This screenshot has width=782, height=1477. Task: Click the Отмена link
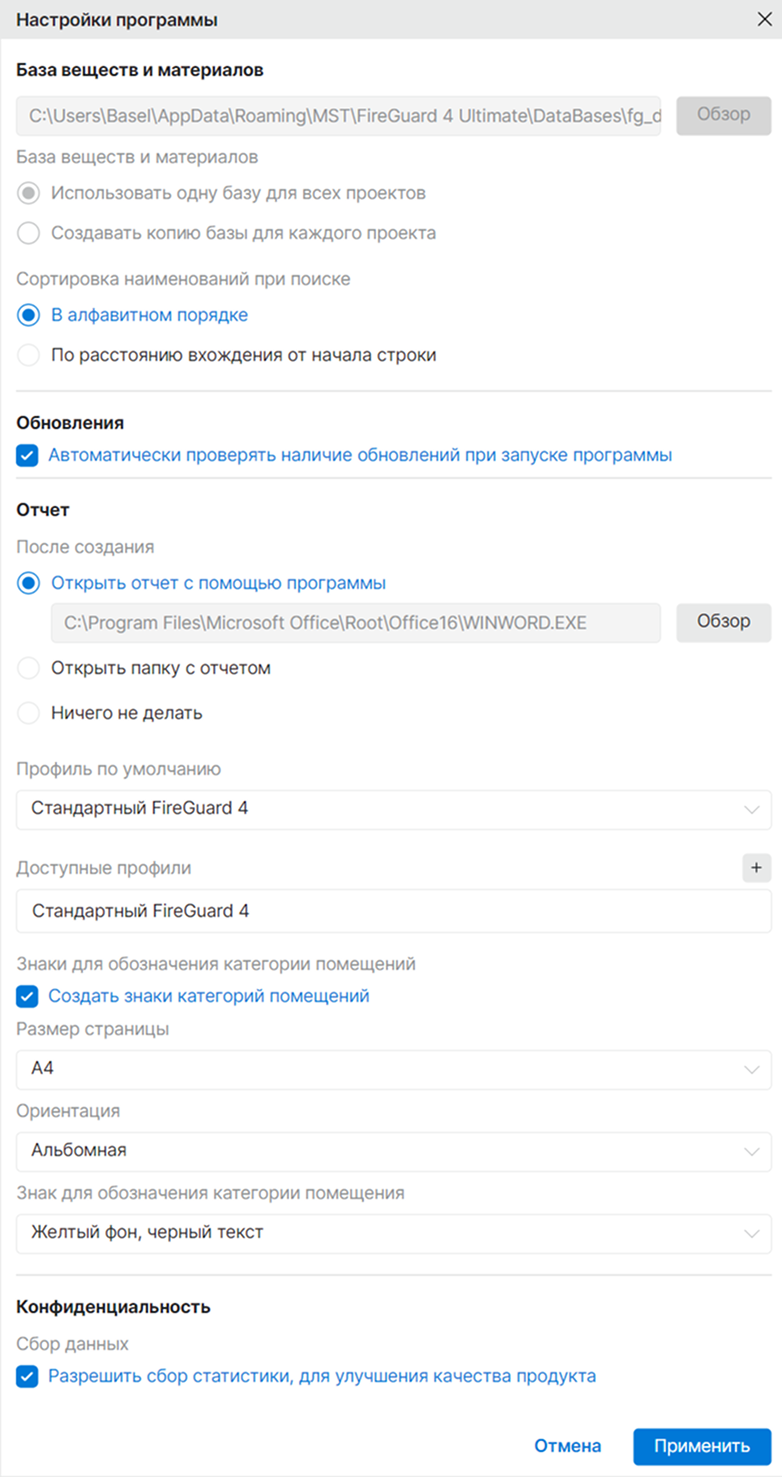(x=567, y=1446)
